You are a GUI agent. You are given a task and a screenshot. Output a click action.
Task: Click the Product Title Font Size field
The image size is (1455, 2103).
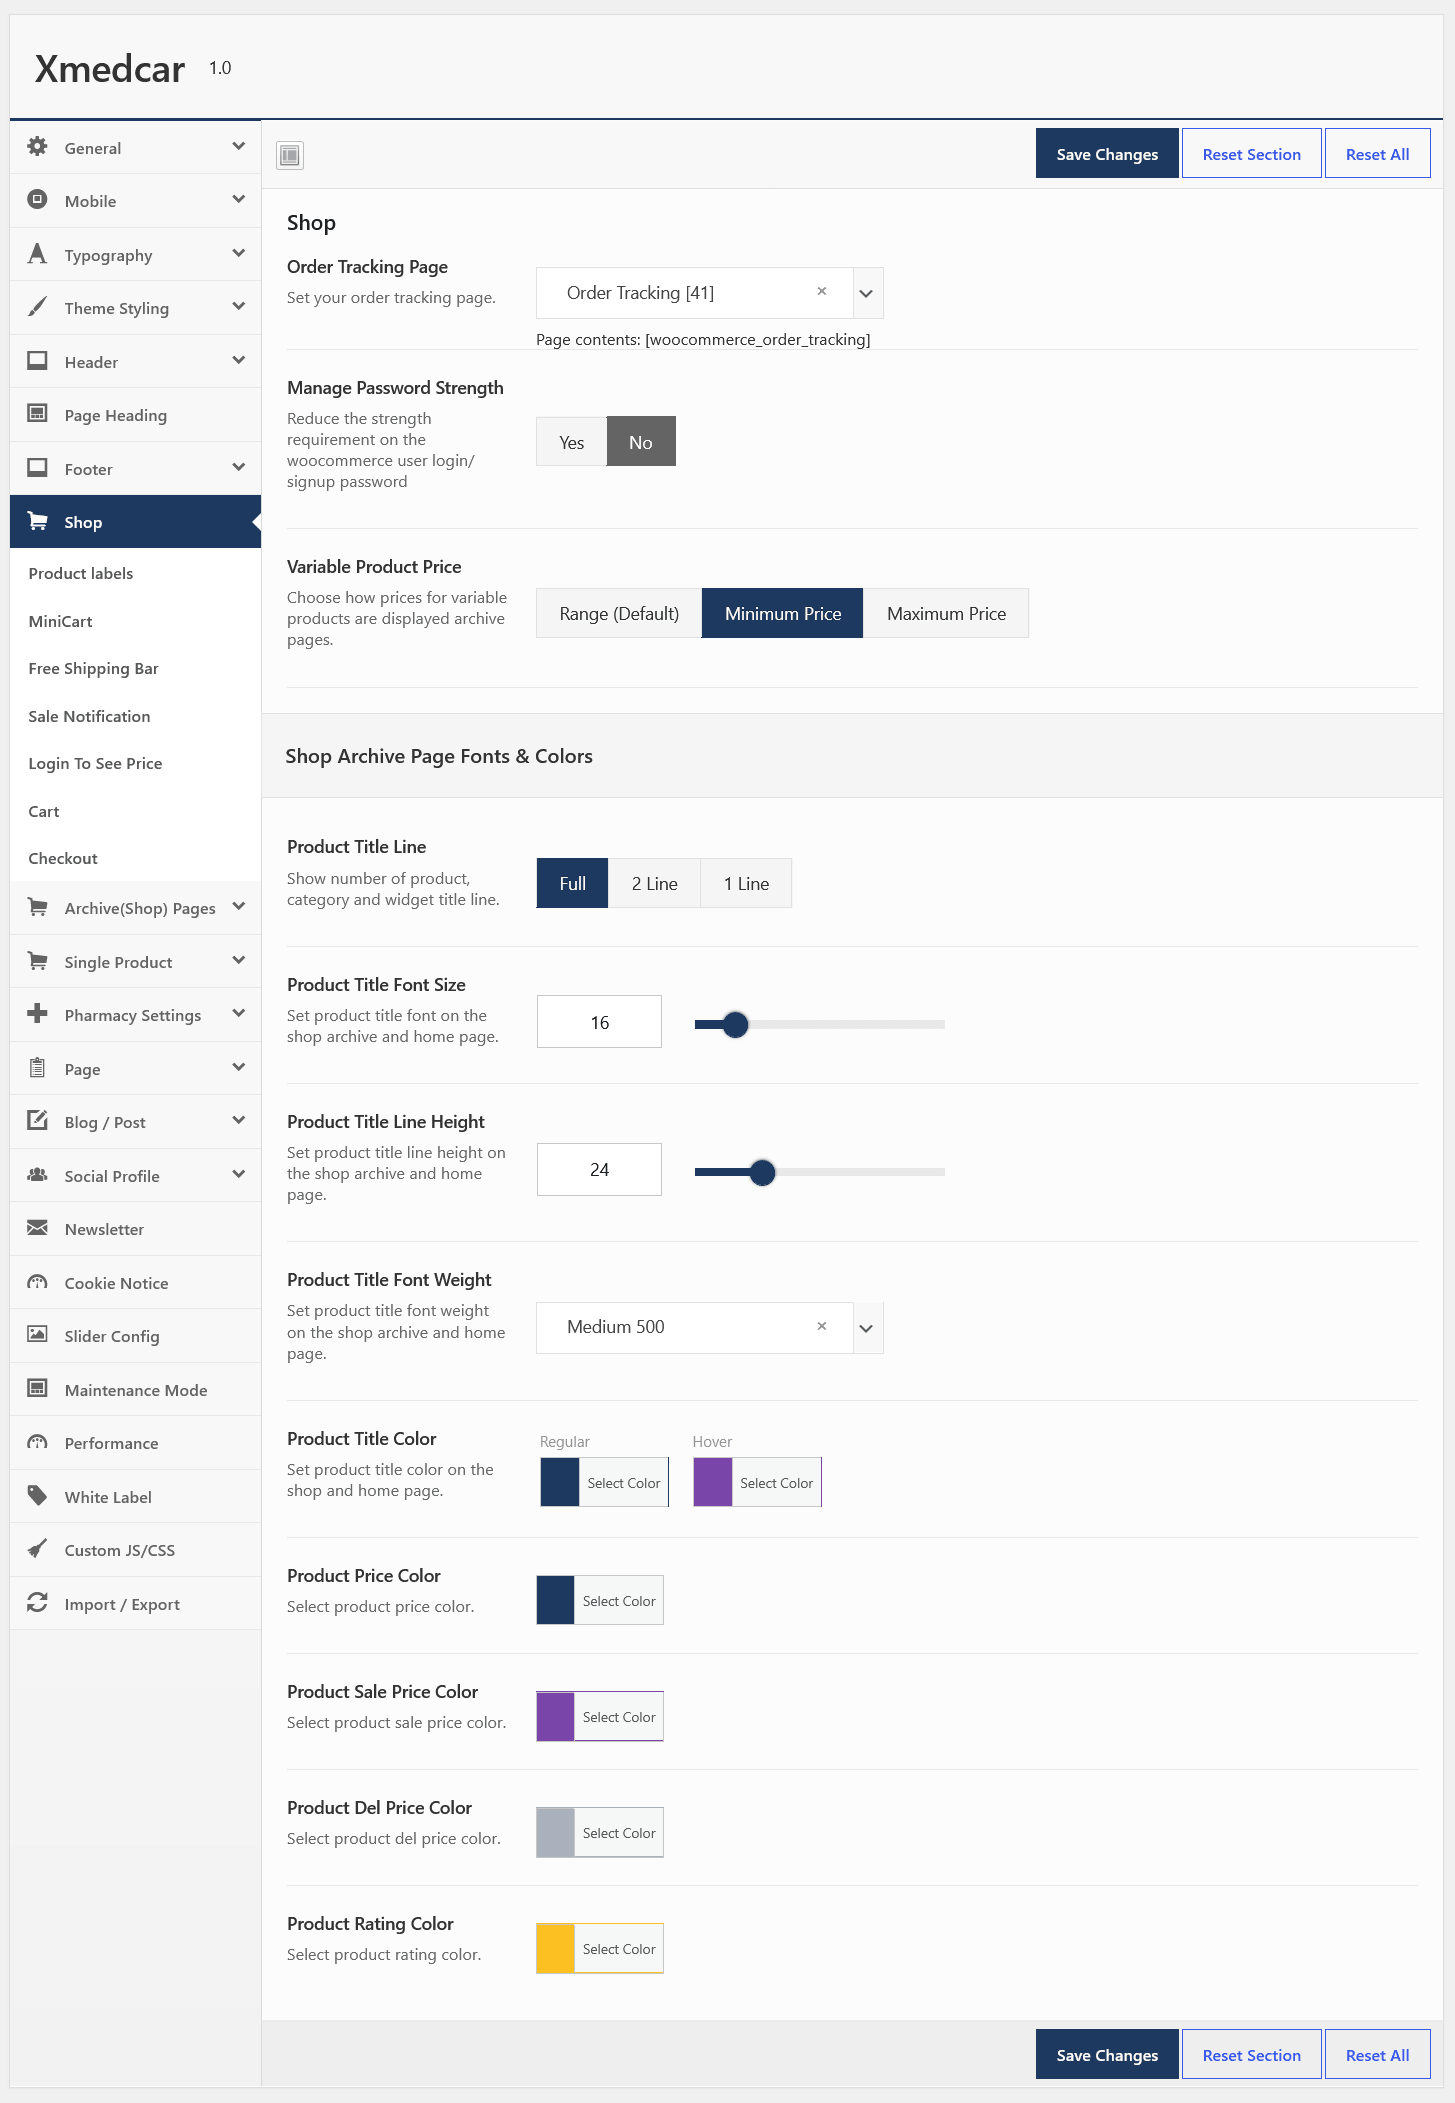[599, 1022]
